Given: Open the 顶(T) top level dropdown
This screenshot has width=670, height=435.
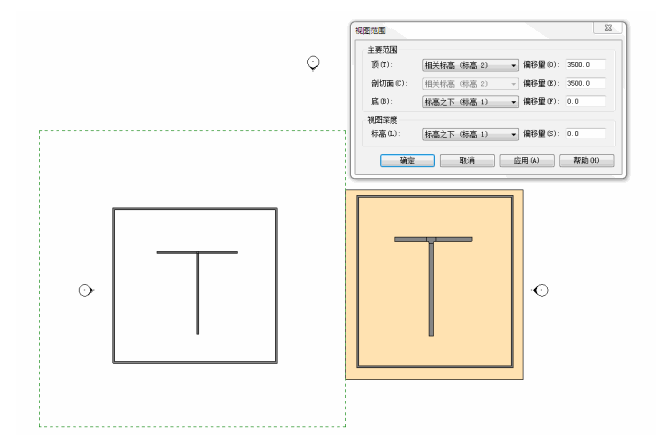Looking at the screenshot, I should click(472, 64).
